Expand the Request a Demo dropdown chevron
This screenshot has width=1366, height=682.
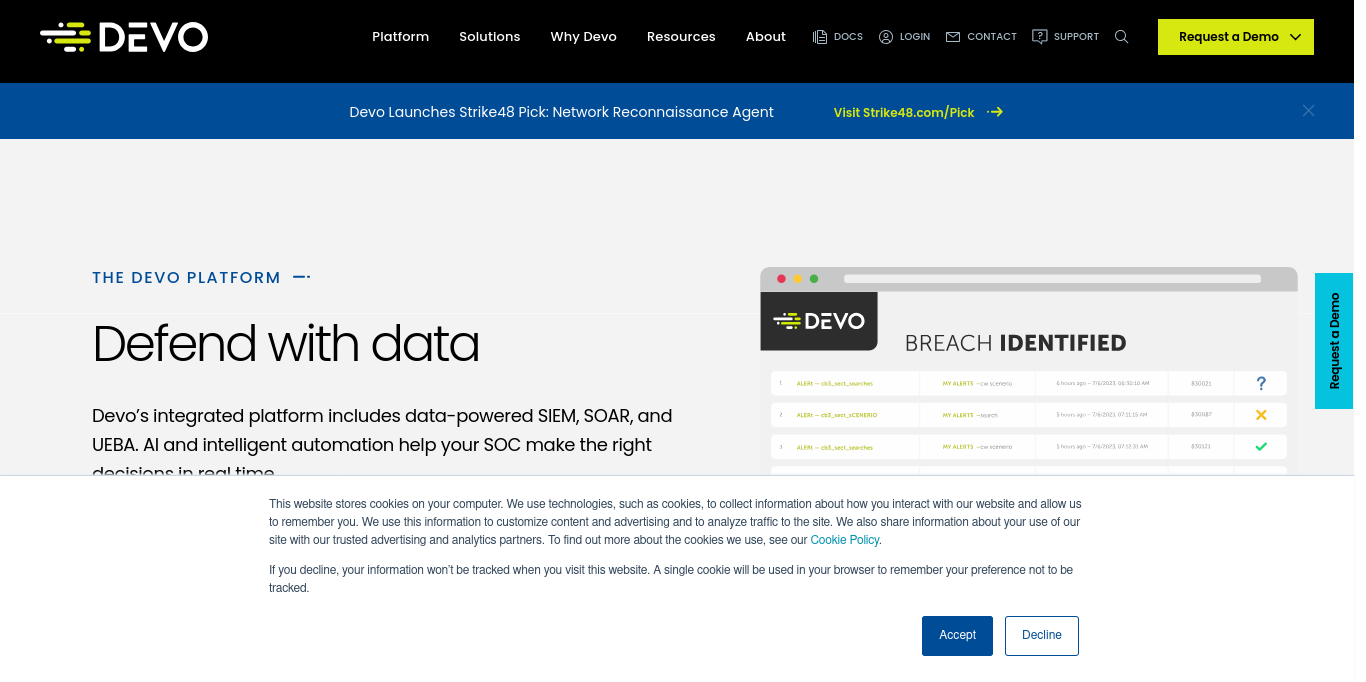point(1296,37)
